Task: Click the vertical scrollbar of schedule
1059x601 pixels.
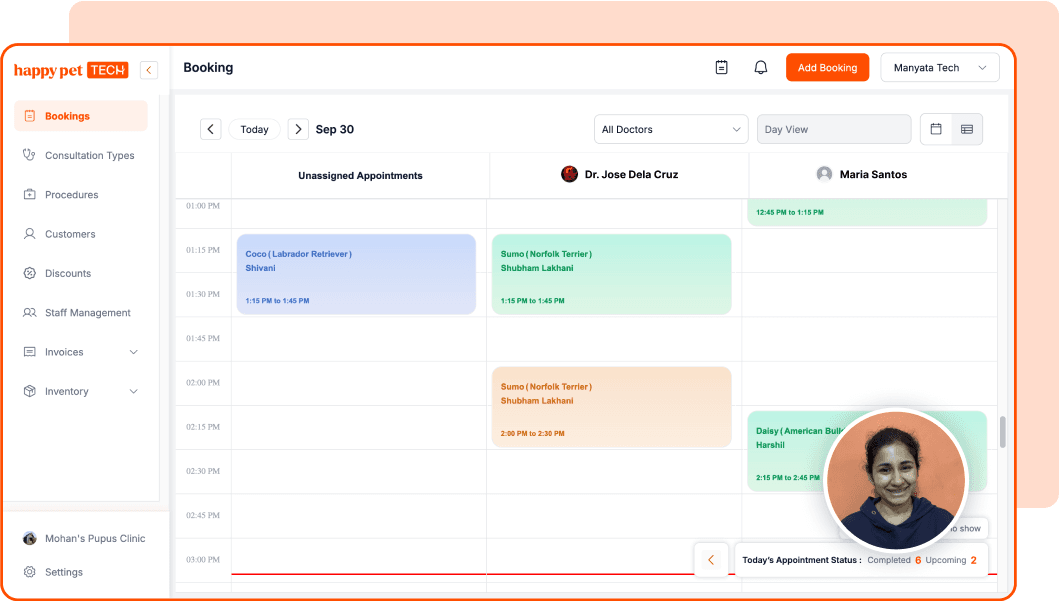Action: point(1002,432)
